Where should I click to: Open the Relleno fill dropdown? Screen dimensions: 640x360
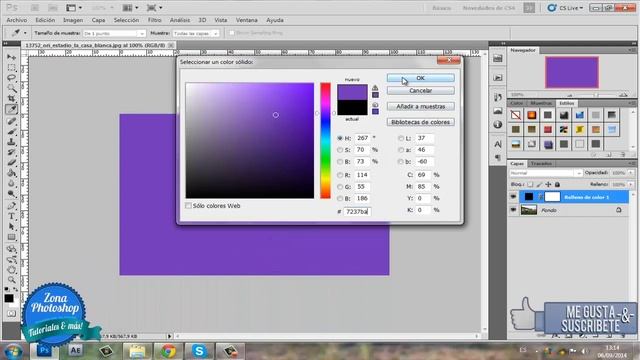point(631,184)
